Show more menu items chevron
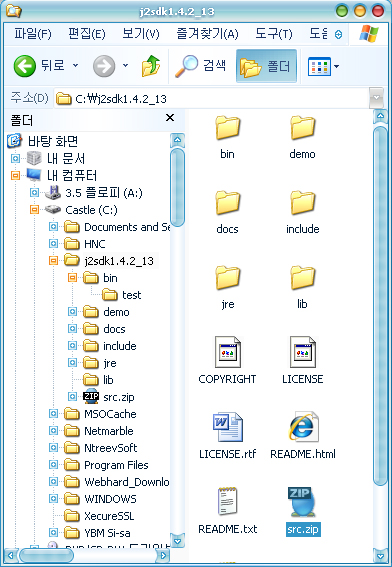The width and height of the screenshot is (392, 567). [x=338, y=35]
